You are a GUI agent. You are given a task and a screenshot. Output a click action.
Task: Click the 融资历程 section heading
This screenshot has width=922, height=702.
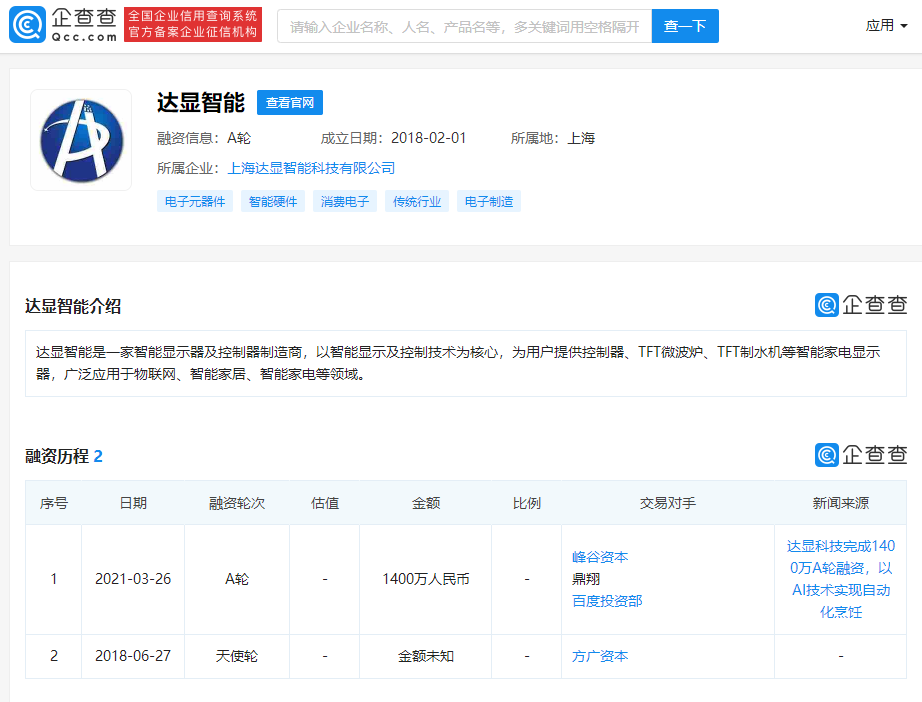[64, 456]
